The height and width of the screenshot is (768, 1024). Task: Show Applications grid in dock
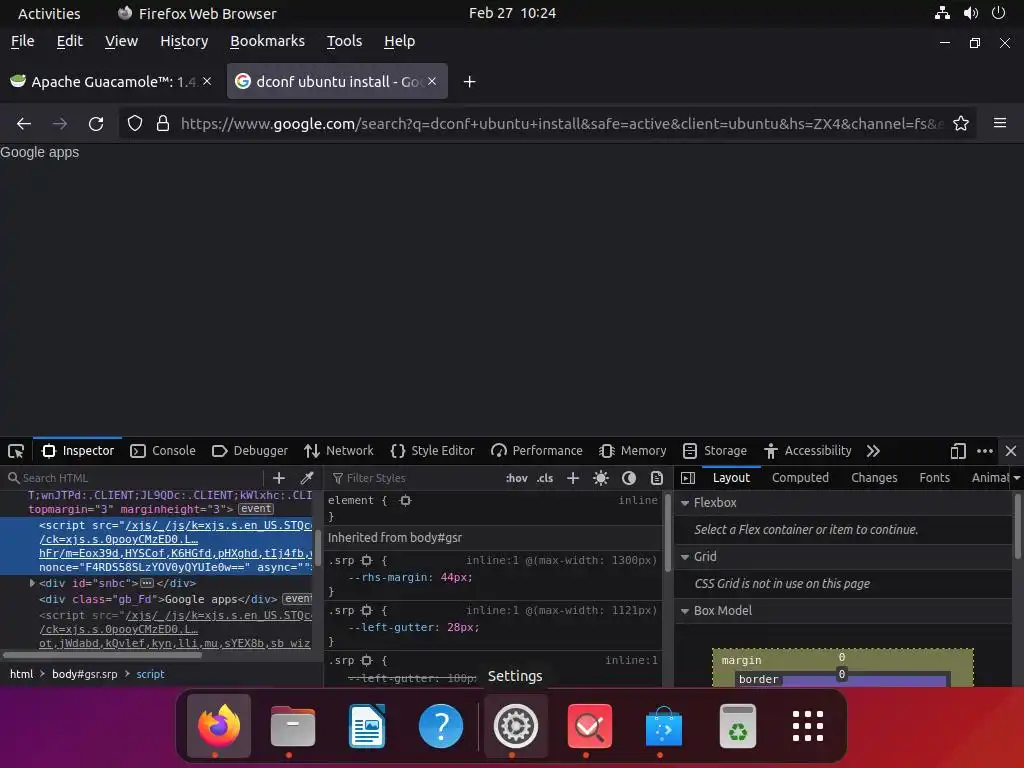pyautogui.click(x=808, y=726)
